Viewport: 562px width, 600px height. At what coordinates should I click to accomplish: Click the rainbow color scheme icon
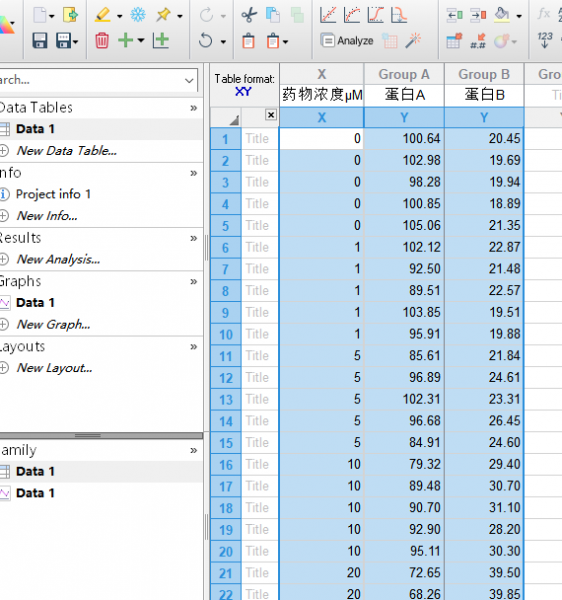point(7,25)
